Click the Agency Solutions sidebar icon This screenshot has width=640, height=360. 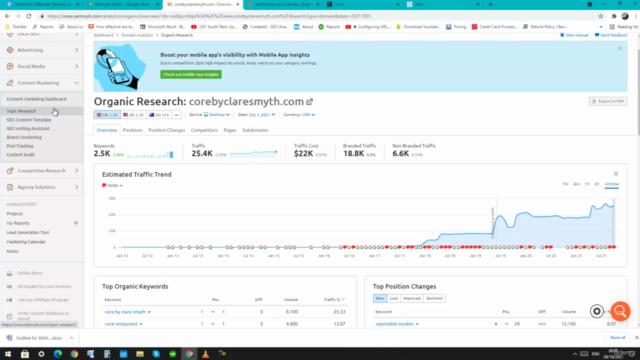coord(10,187)
